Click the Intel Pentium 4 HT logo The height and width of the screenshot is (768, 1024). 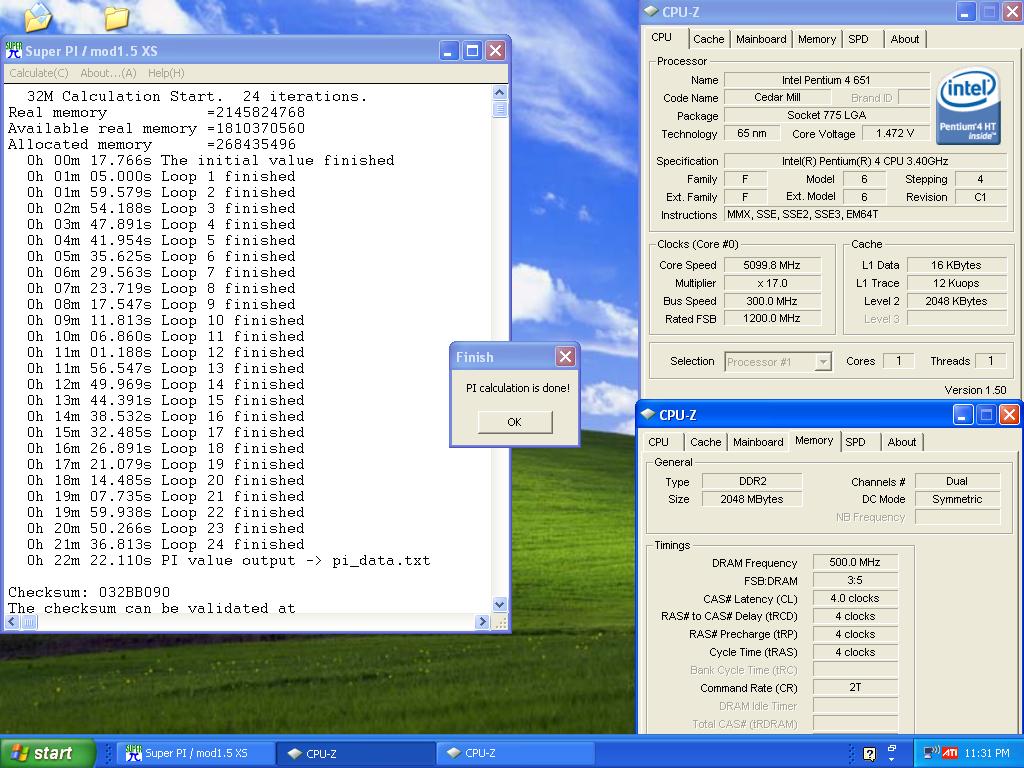tap(968, 105)
